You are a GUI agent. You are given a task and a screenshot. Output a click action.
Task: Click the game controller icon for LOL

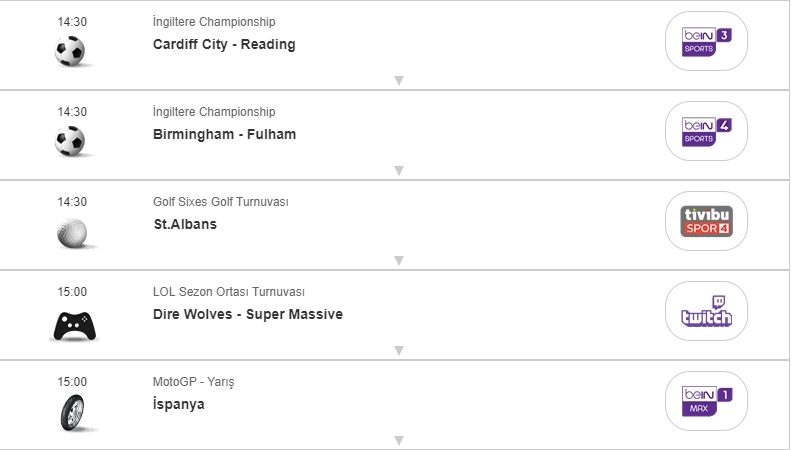point(73,324)
